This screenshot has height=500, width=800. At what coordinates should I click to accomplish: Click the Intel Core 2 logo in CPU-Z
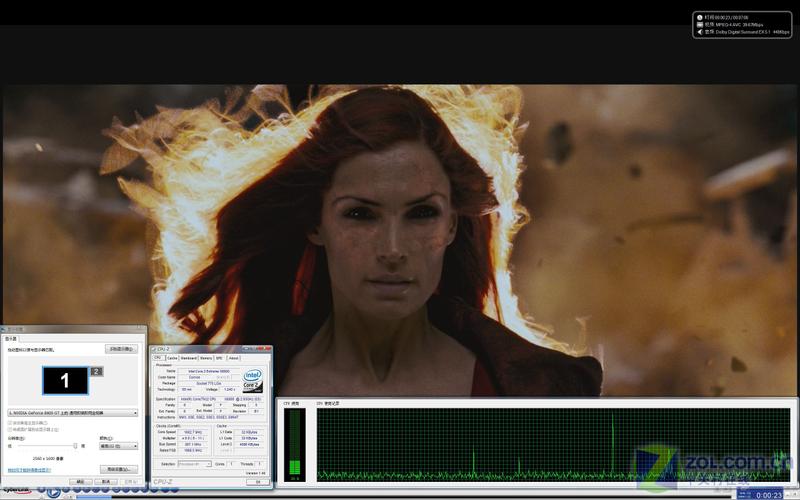coord(253,380)
